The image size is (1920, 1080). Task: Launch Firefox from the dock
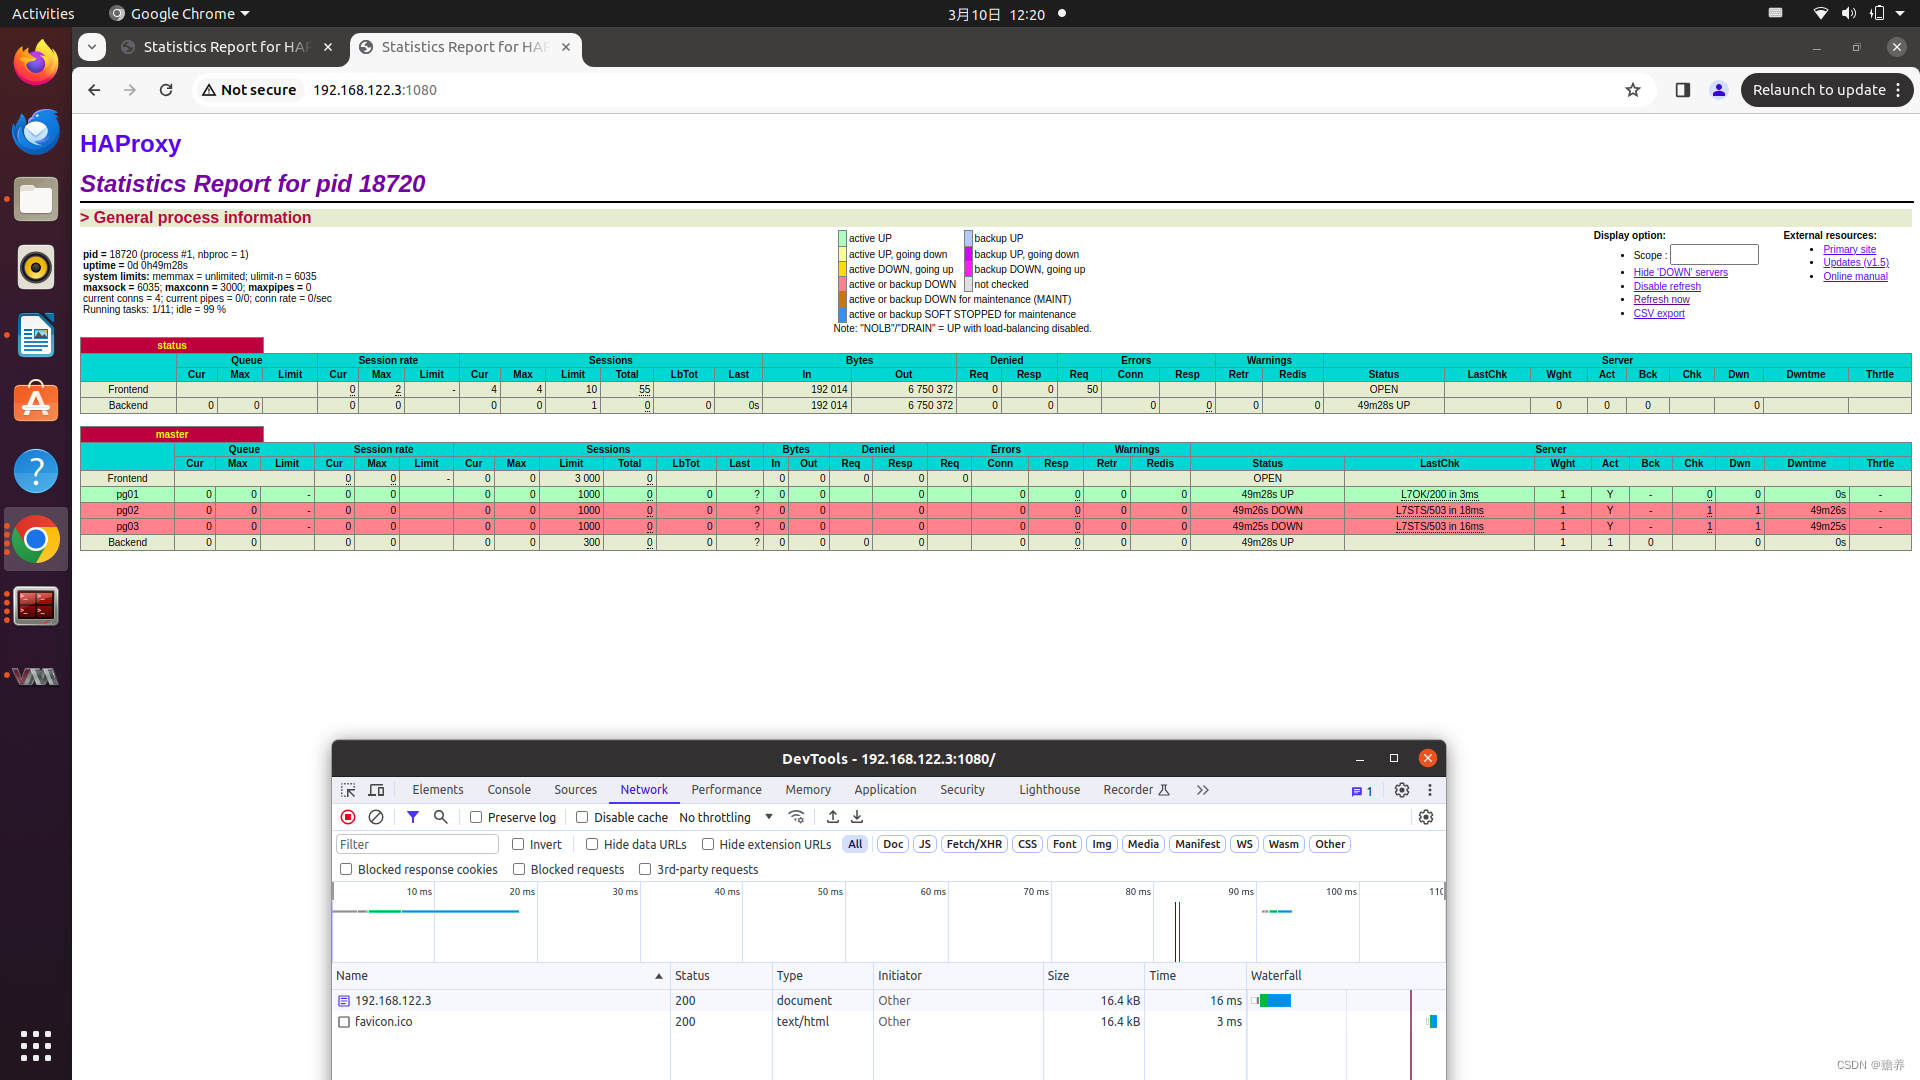click(x=36, y=63)
